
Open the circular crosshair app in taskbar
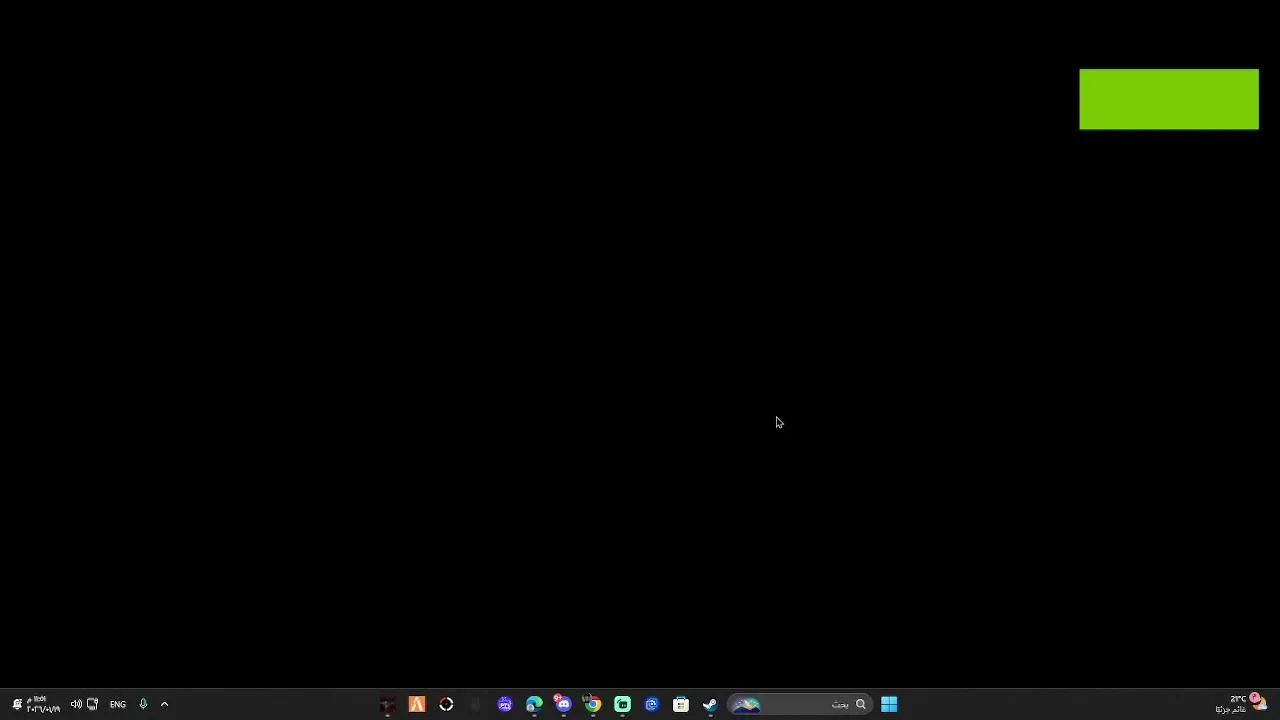[x=446, y=705]
